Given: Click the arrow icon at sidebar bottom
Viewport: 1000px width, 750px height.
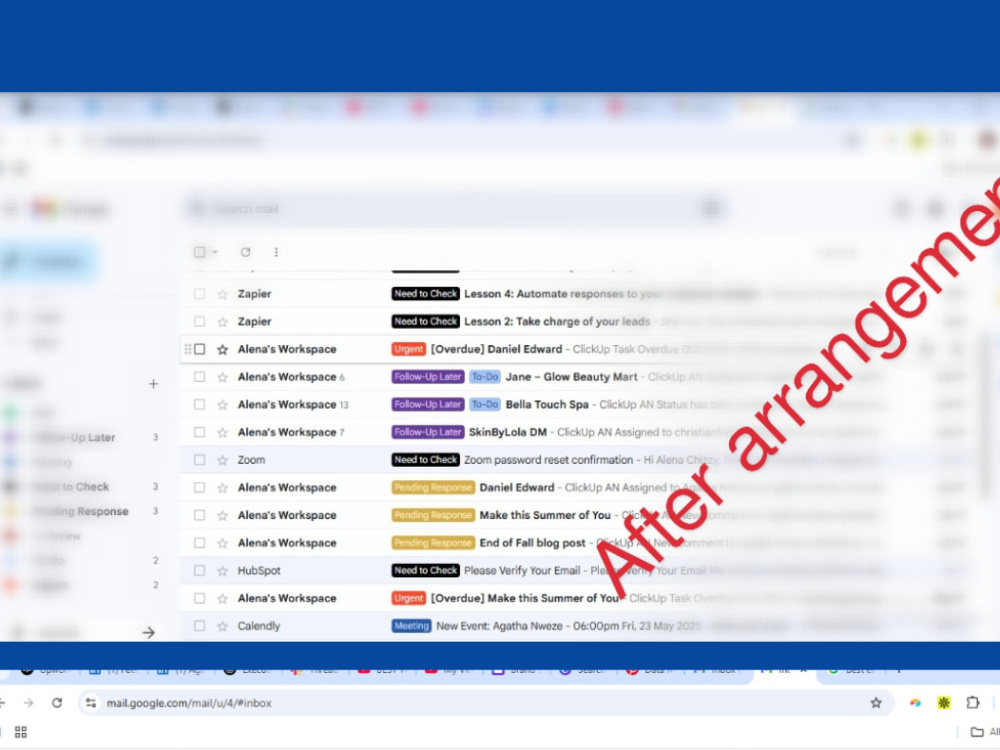Looking at the screenshot, I should (x=149, y=633).
